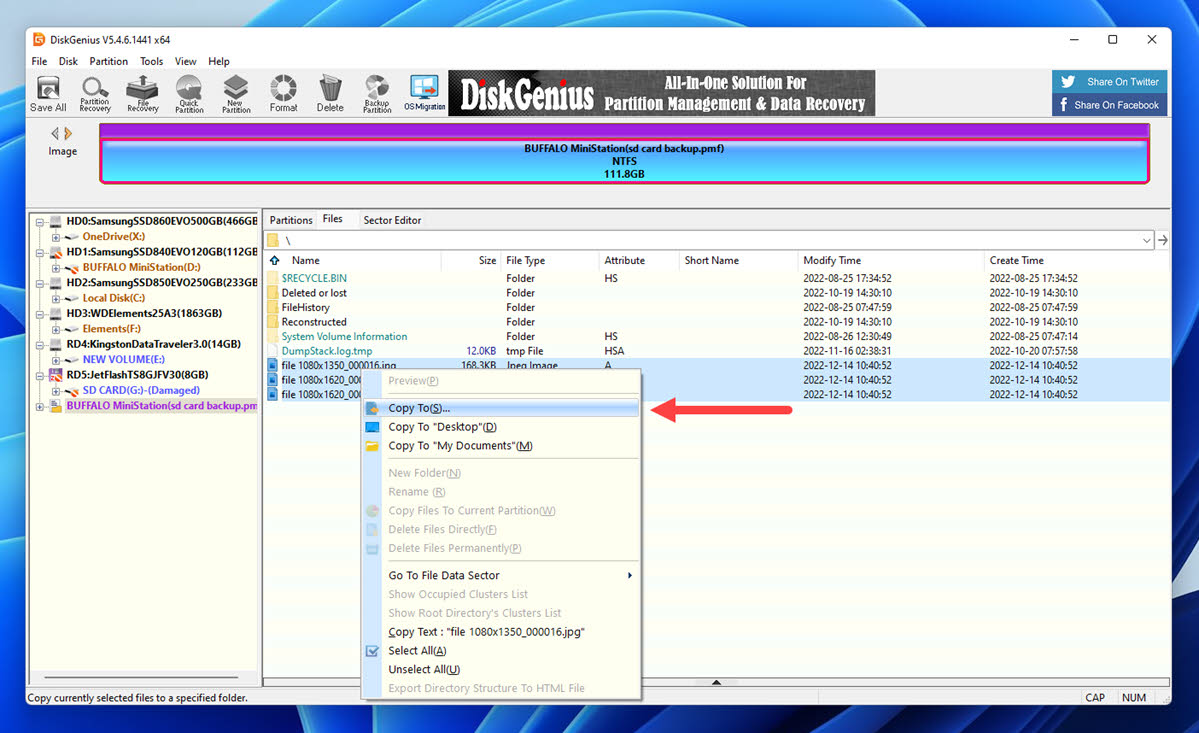Expand the NEW VOLUME(E:) tree node
Viewport: 1199px width, 733px height.
[56, 360]
